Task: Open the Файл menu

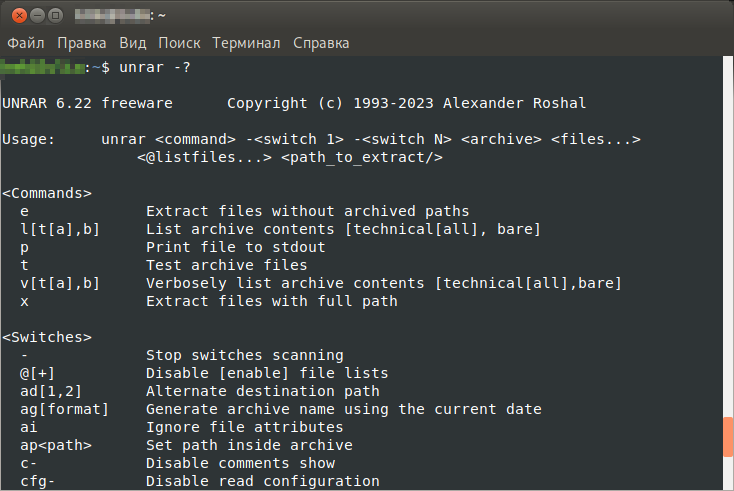Action: (26, 43)
